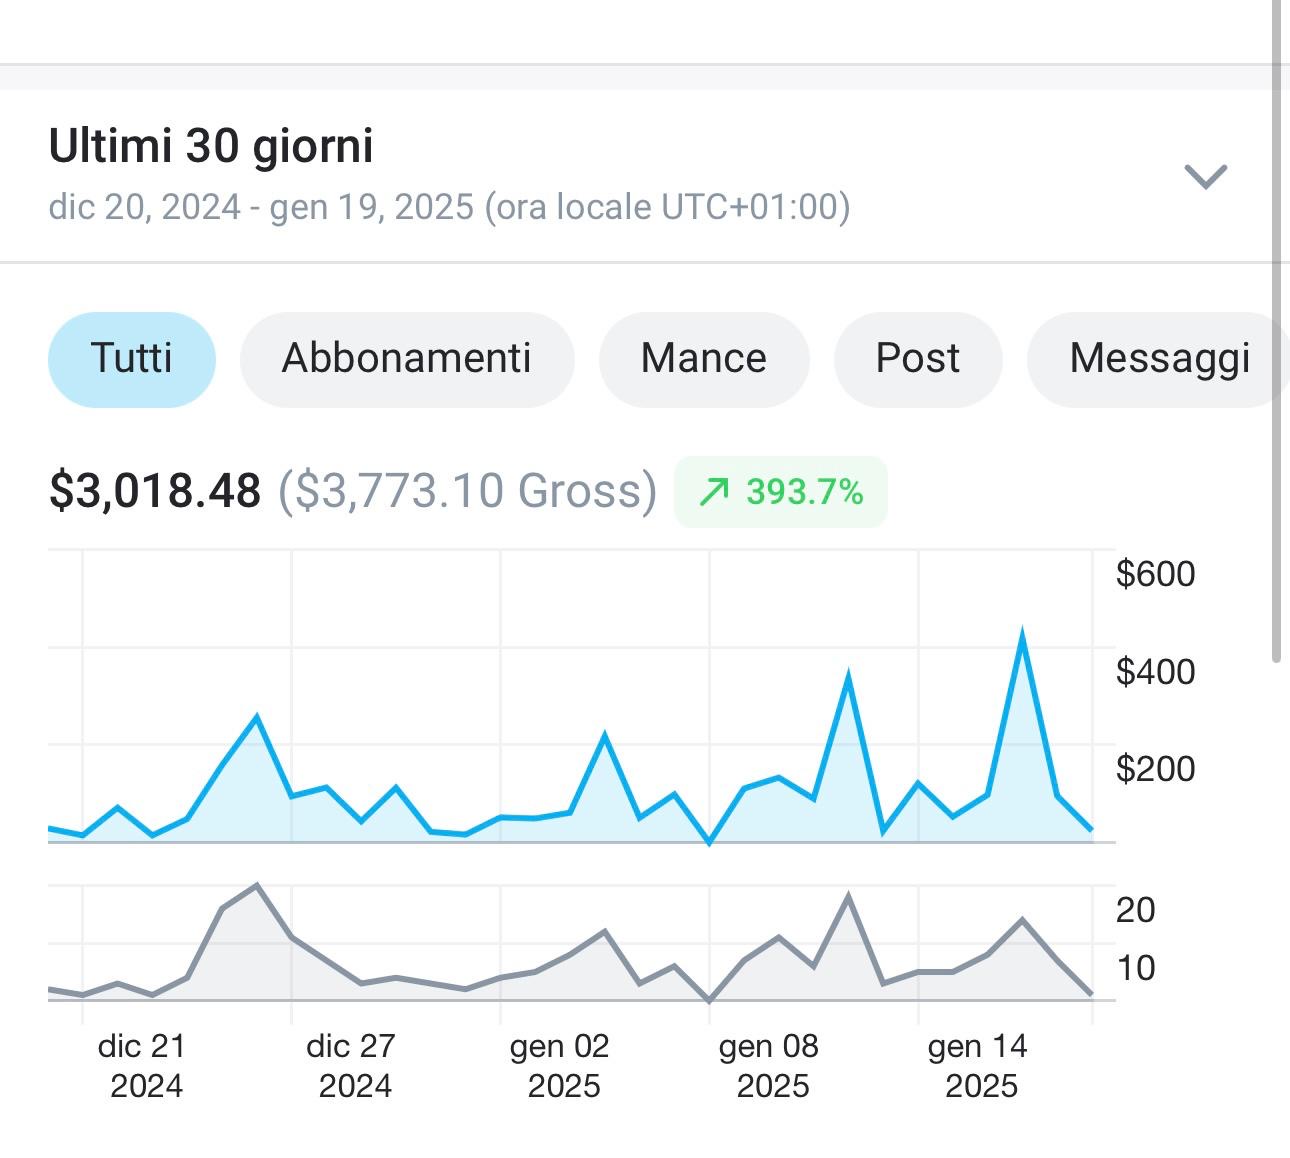Click the $3,773.10 Gross amount
The height and width of the screenshot is (1158, 1290).
(467, 491)
